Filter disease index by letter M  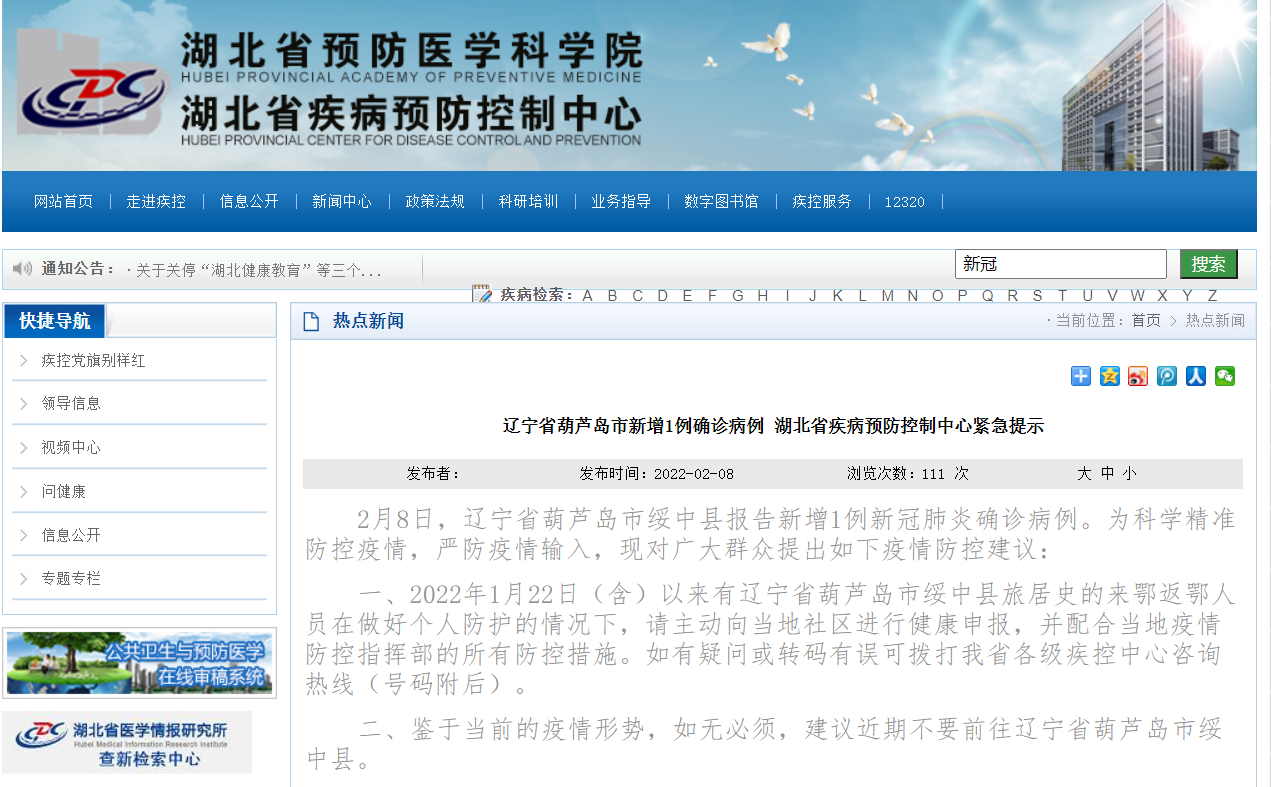pyautogui.click(x=887, y=295)
